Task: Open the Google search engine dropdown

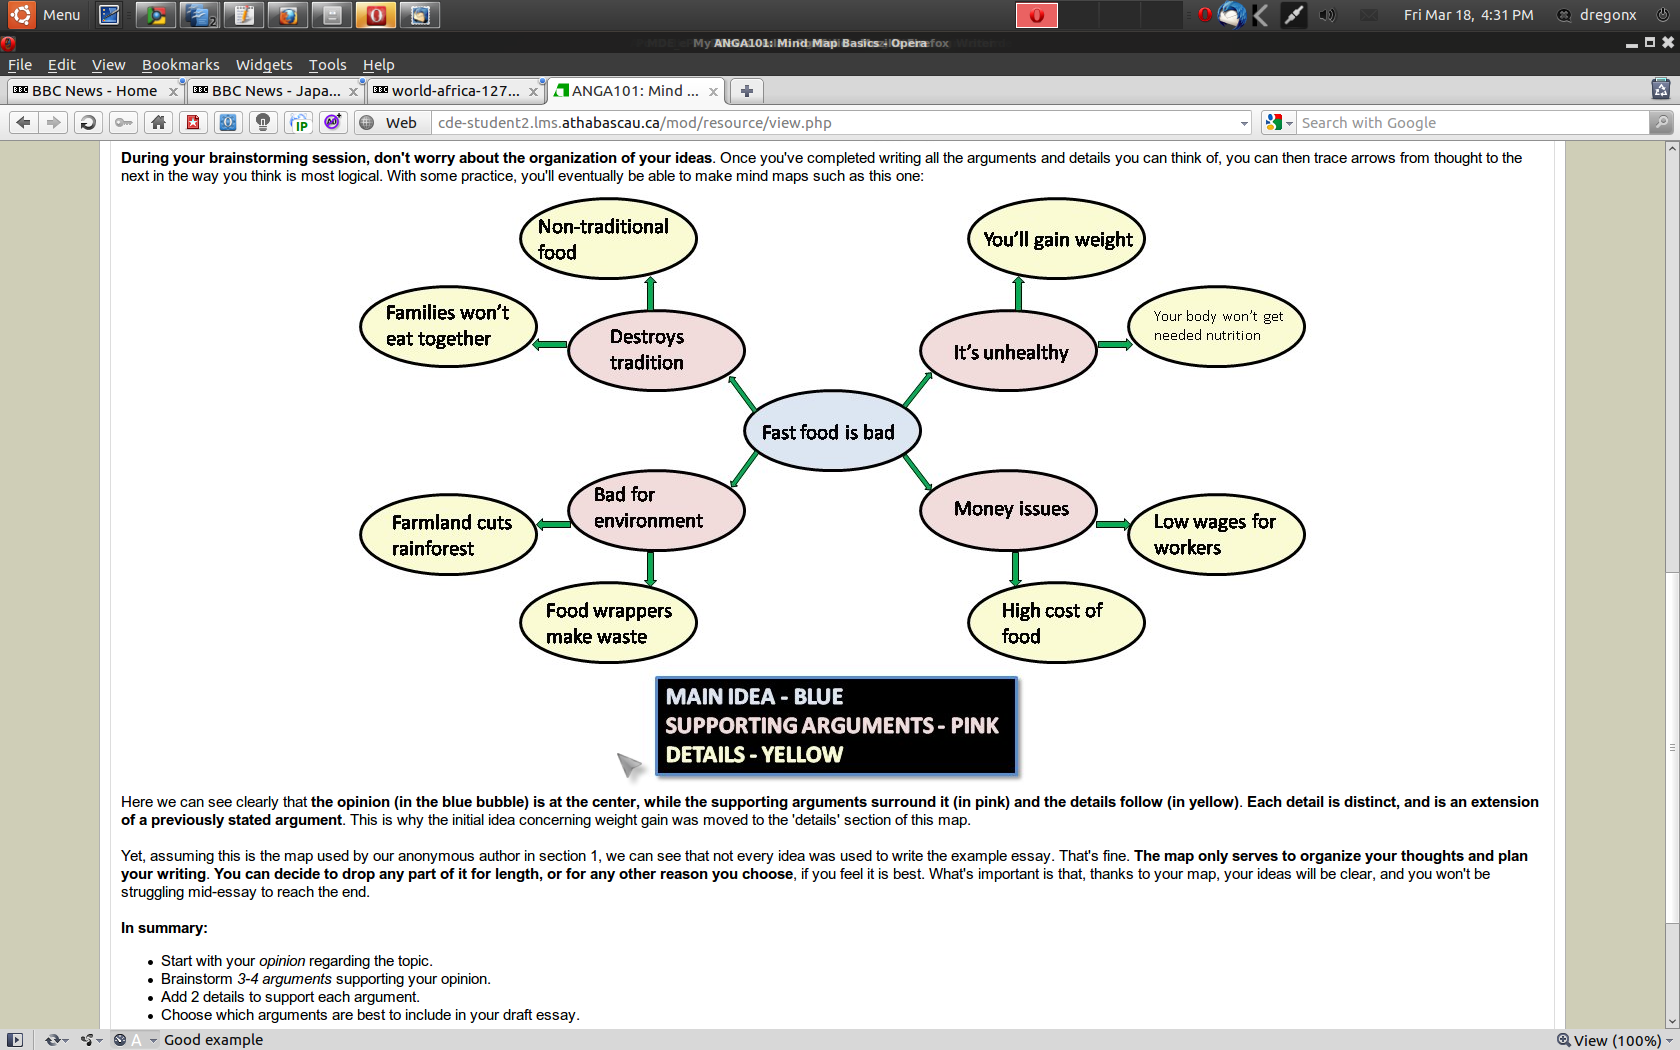Action: pos(1278,122)
